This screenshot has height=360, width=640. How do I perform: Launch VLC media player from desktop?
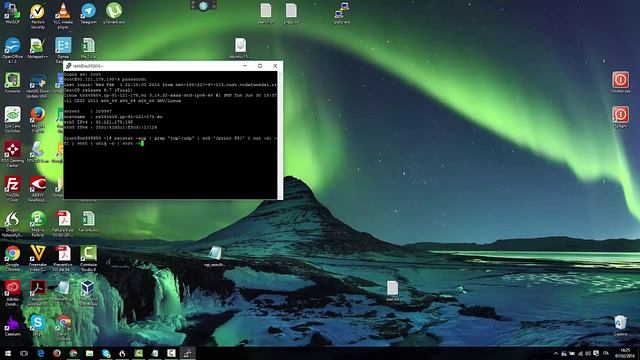[63, 16]
